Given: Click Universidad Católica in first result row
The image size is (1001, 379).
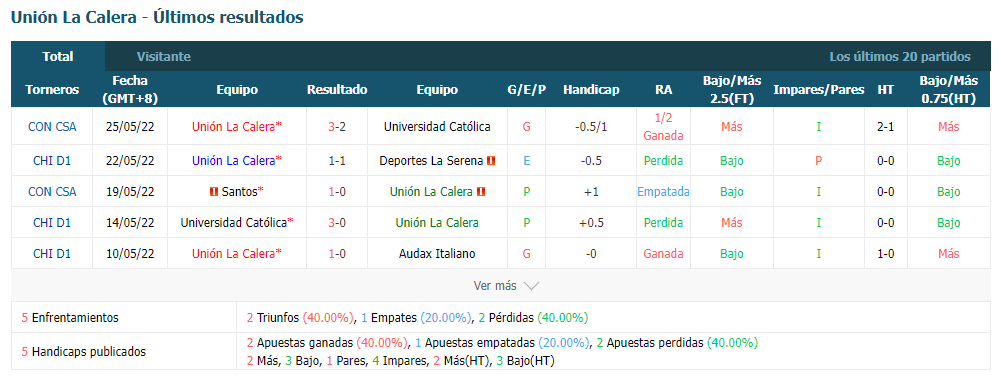Looking at the screenshot, I should 437,126.
